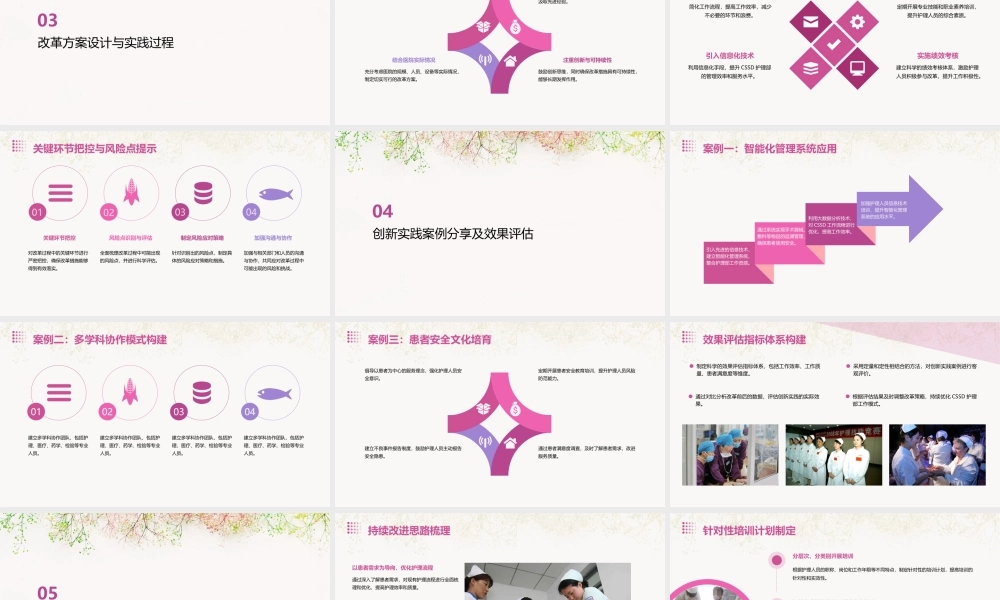
Task: Click the rocket icon in 关键环节把控与风险点提示
Action: point(131,192)
